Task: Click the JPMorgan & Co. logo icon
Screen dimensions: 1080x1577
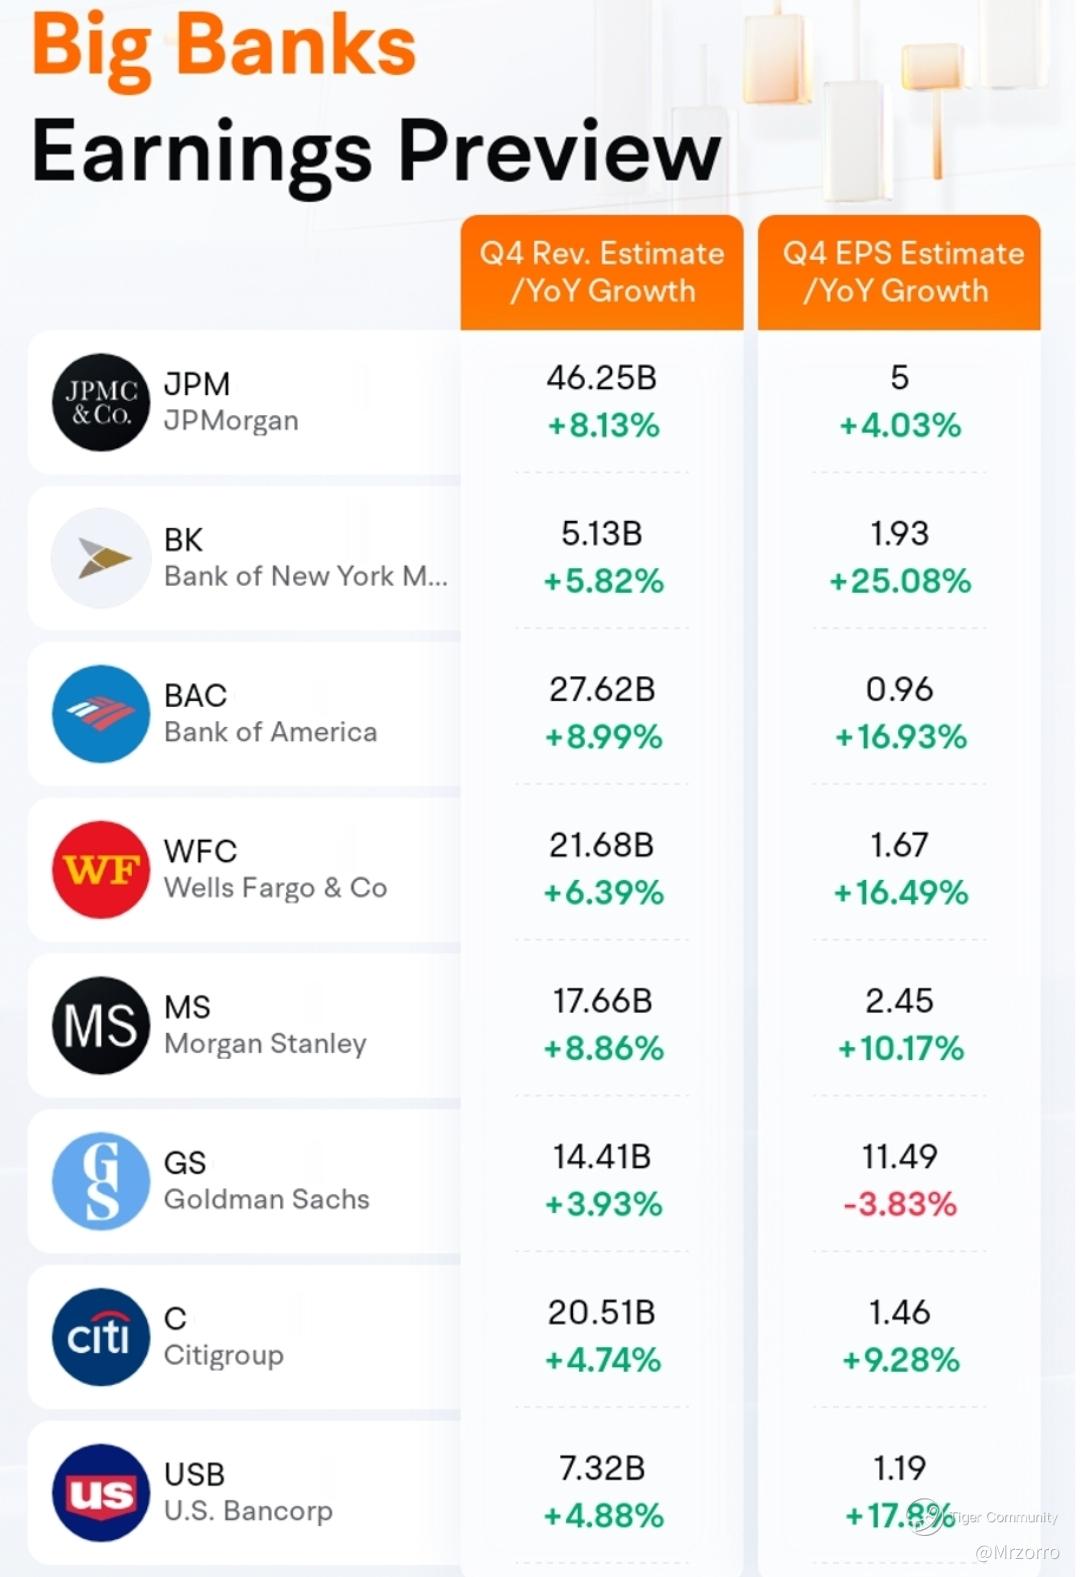Action: [x=101, y=402]
